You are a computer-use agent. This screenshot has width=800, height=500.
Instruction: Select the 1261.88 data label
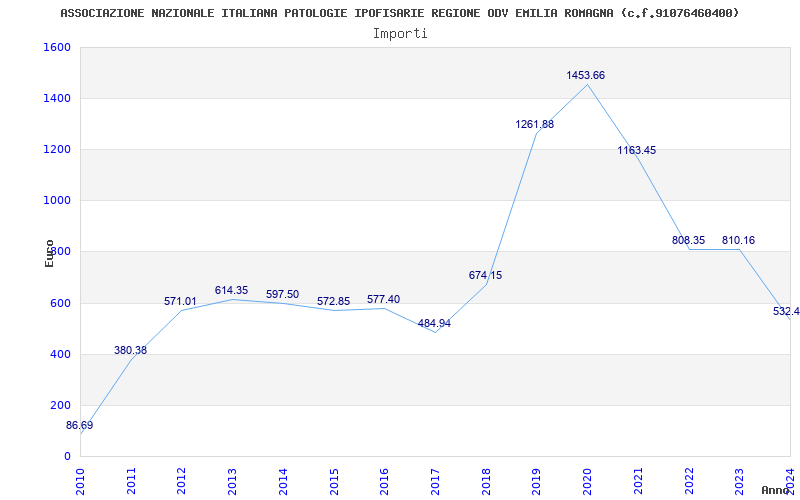pos(534,124)
